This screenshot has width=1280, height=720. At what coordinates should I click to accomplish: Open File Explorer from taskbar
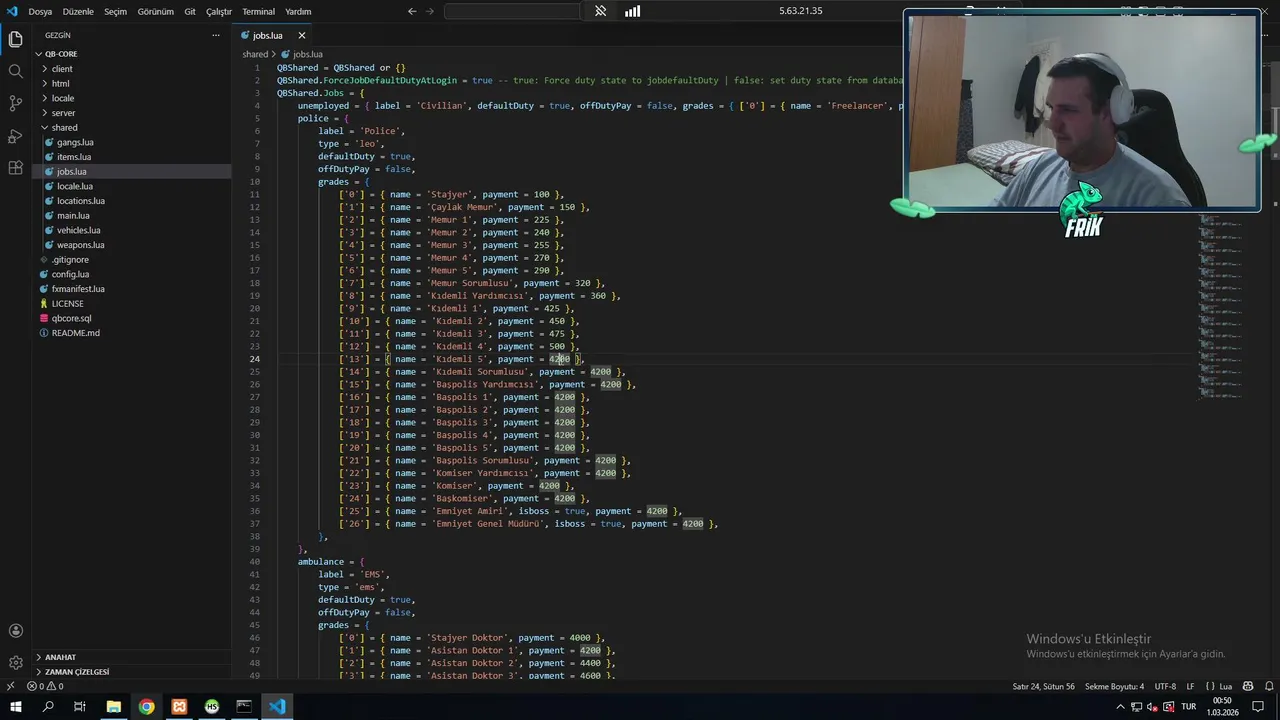(x=114, y=706)
